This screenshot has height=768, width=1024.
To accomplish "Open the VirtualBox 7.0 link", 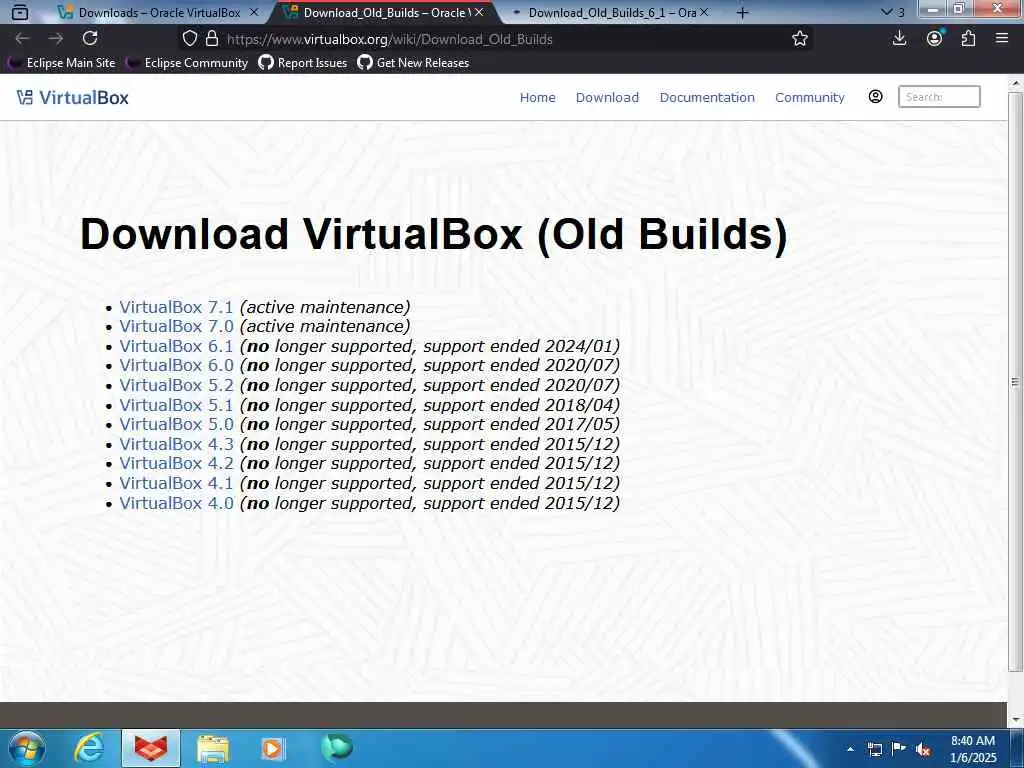I will (176, 326).
